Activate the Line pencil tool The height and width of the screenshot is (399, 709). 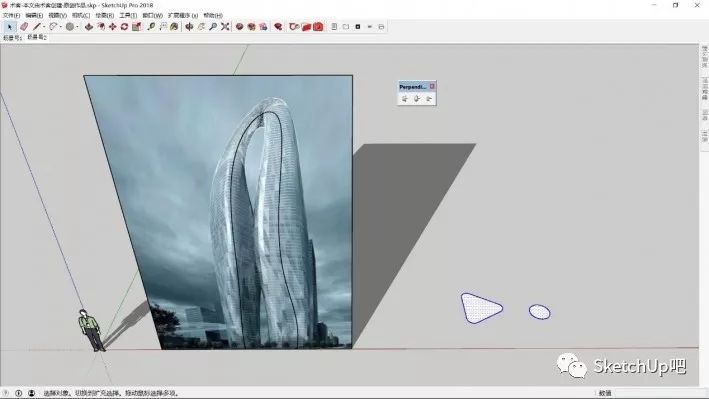[37, 27]
